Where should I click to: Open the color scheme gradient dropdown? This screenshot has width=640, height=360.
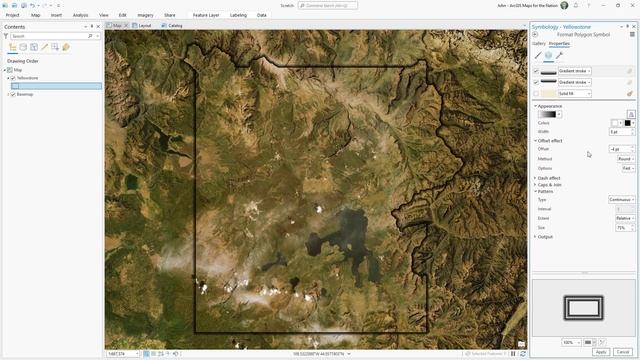(550, 114)
